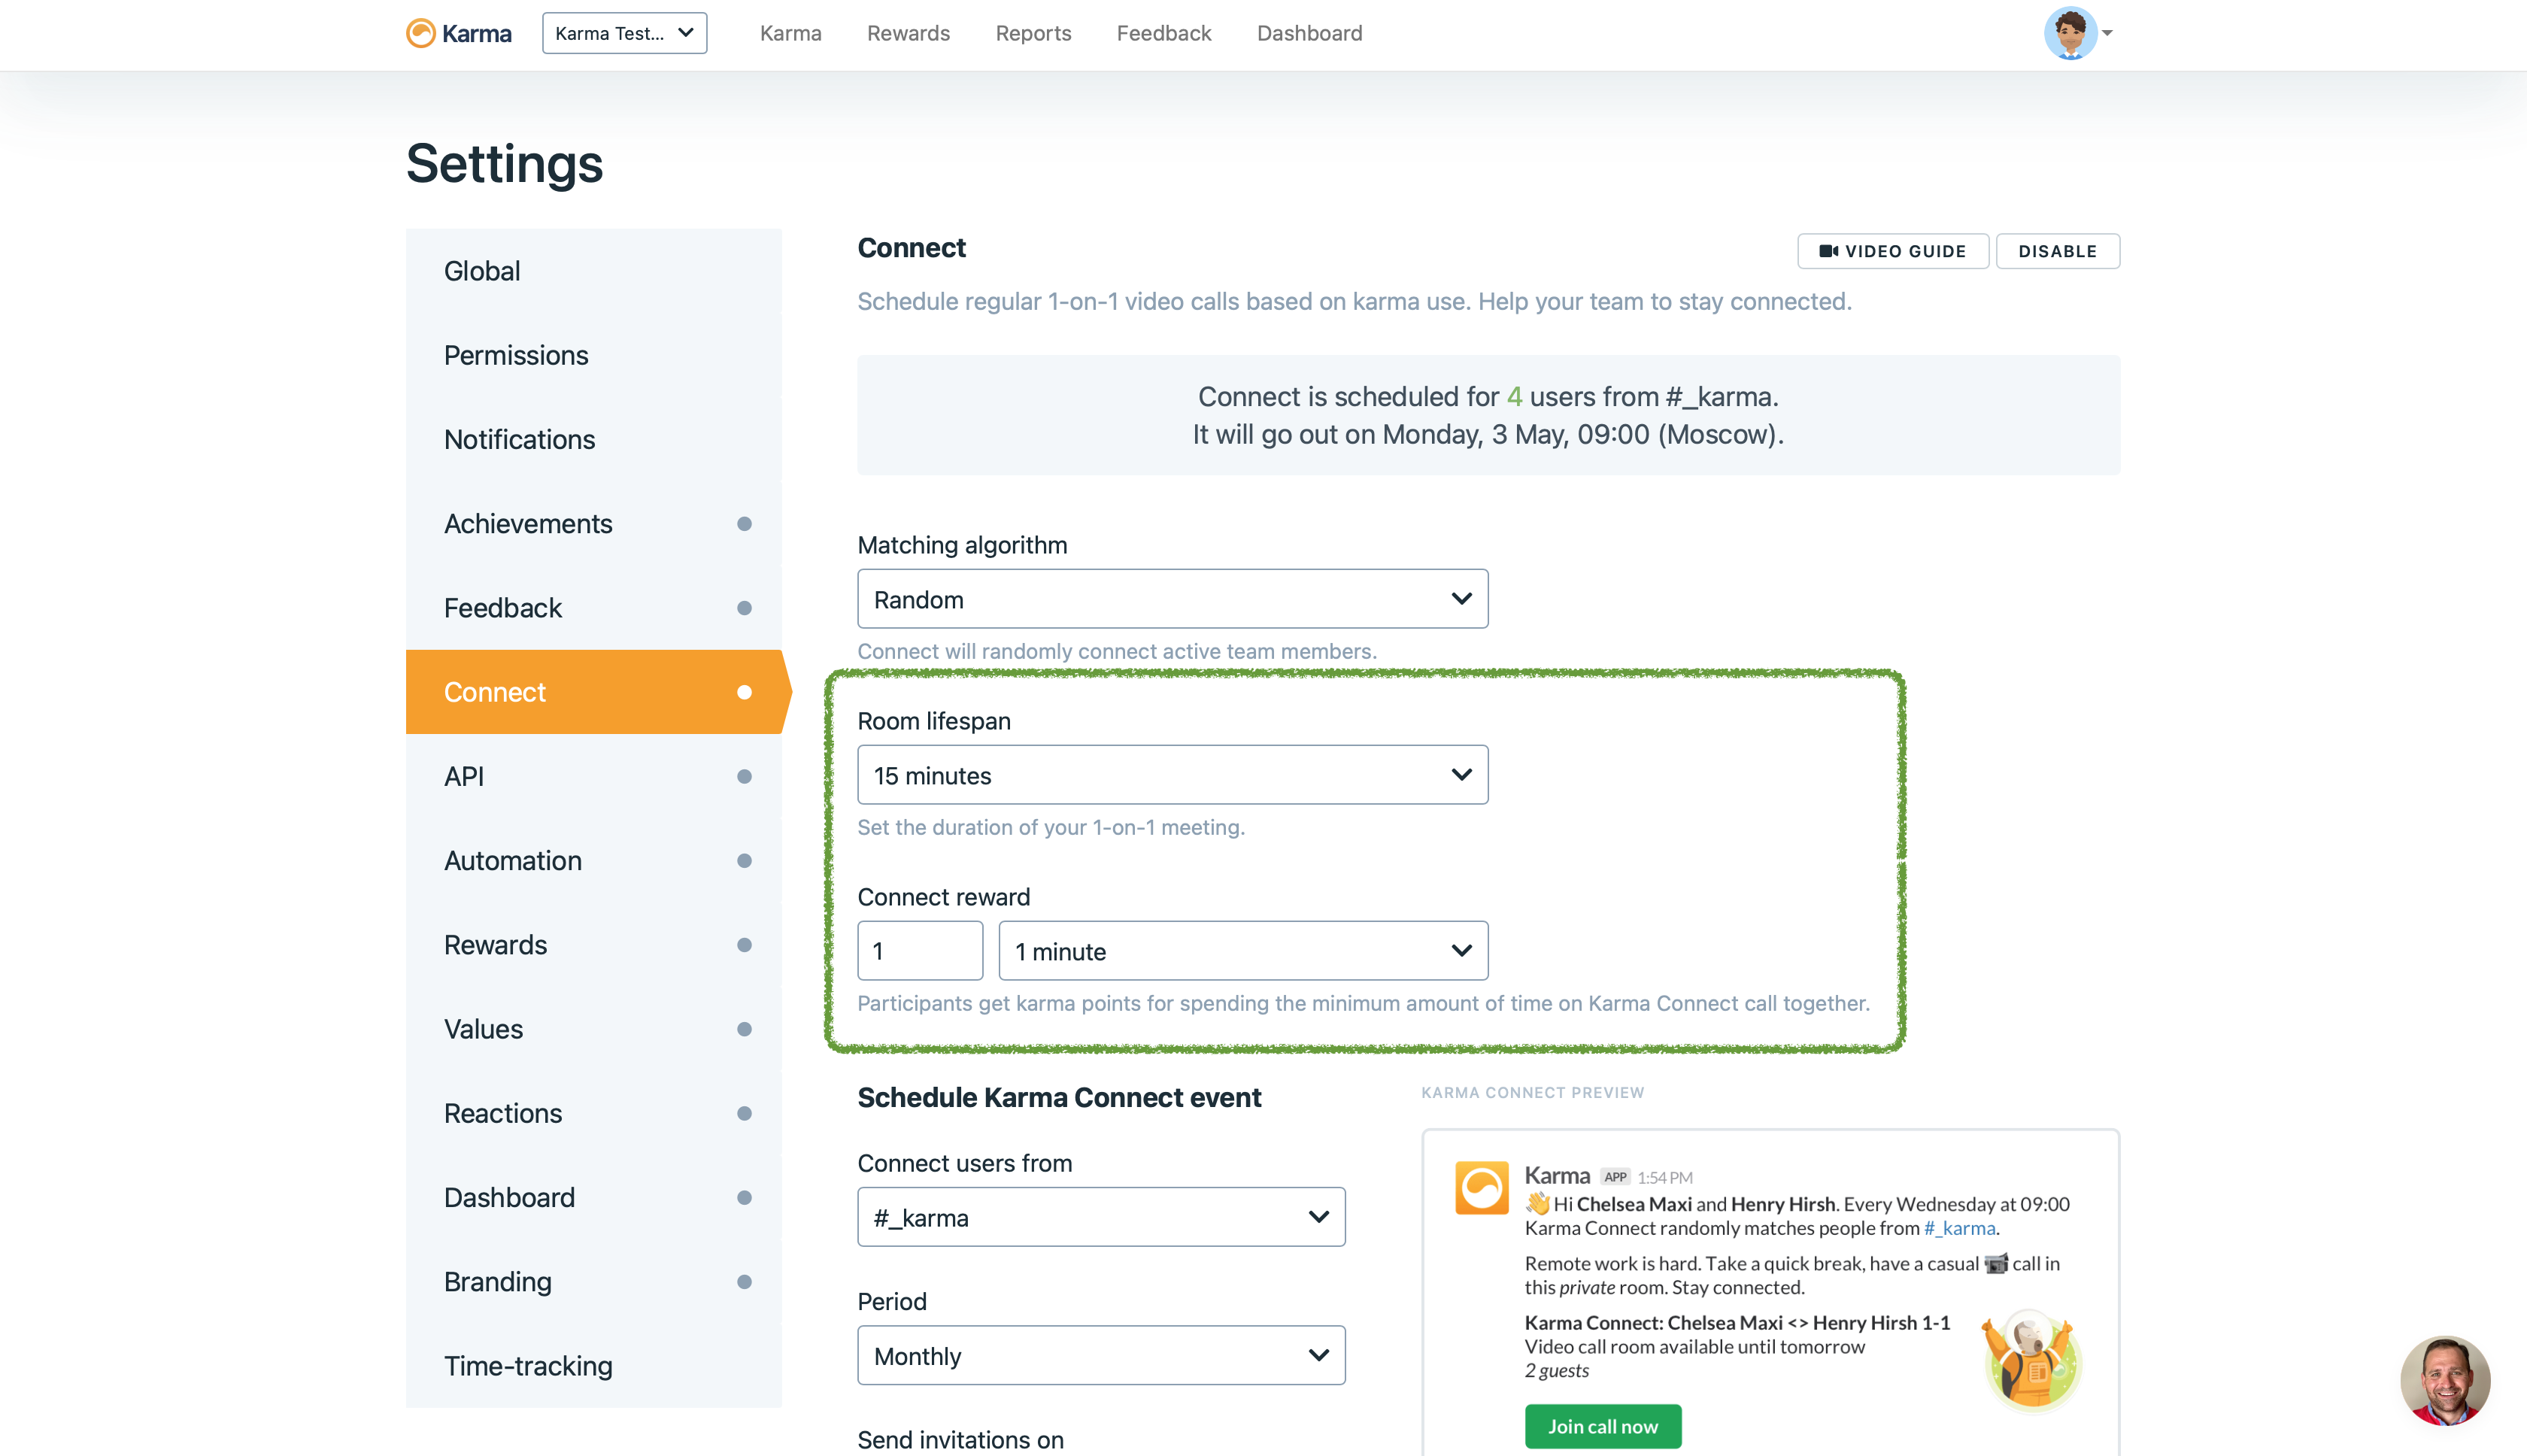
Task: Open the user avatar profile menu
Action: [x=2070, y=33]
